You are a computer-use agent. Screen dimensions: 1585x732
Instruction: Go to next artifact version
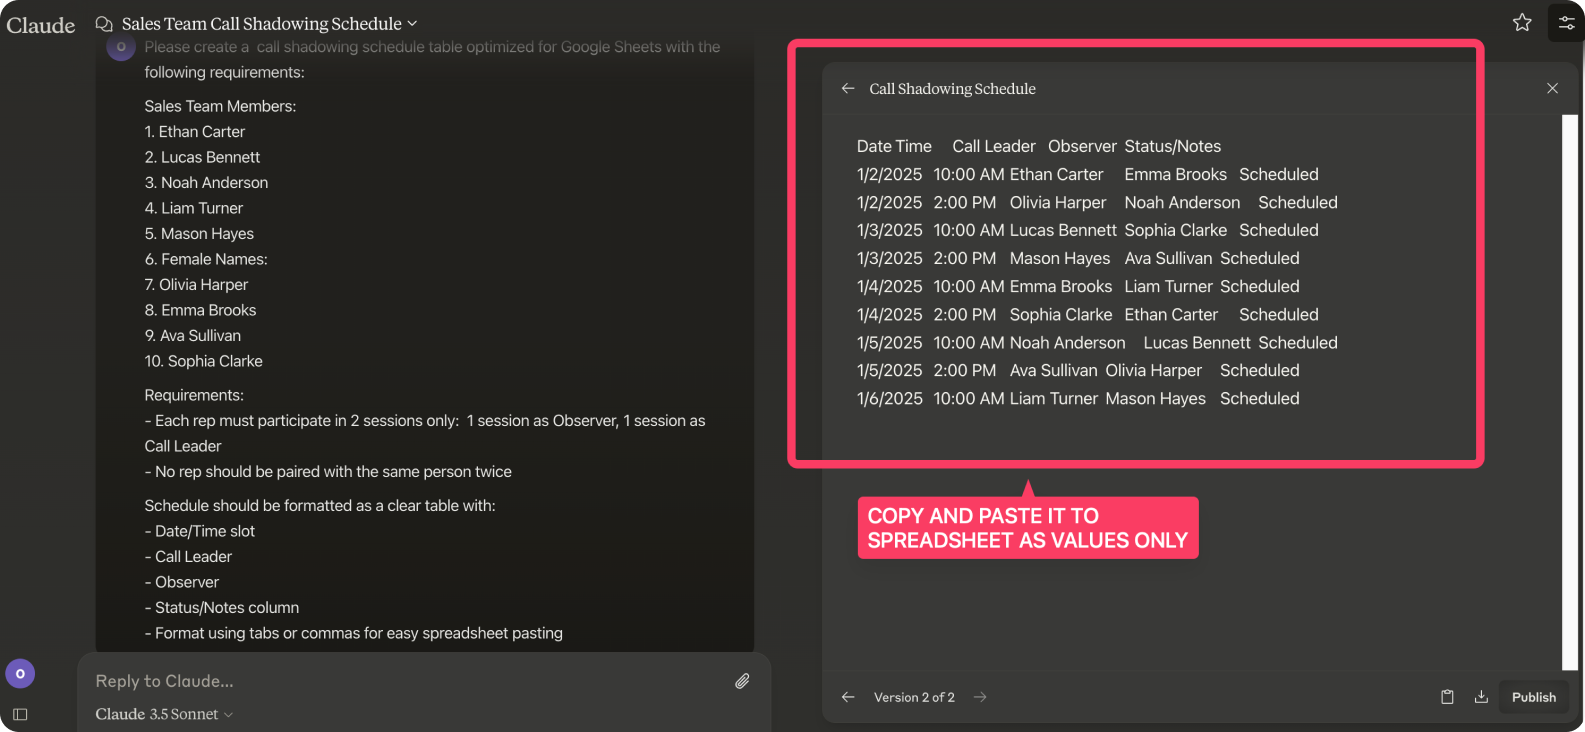(980, 697)
